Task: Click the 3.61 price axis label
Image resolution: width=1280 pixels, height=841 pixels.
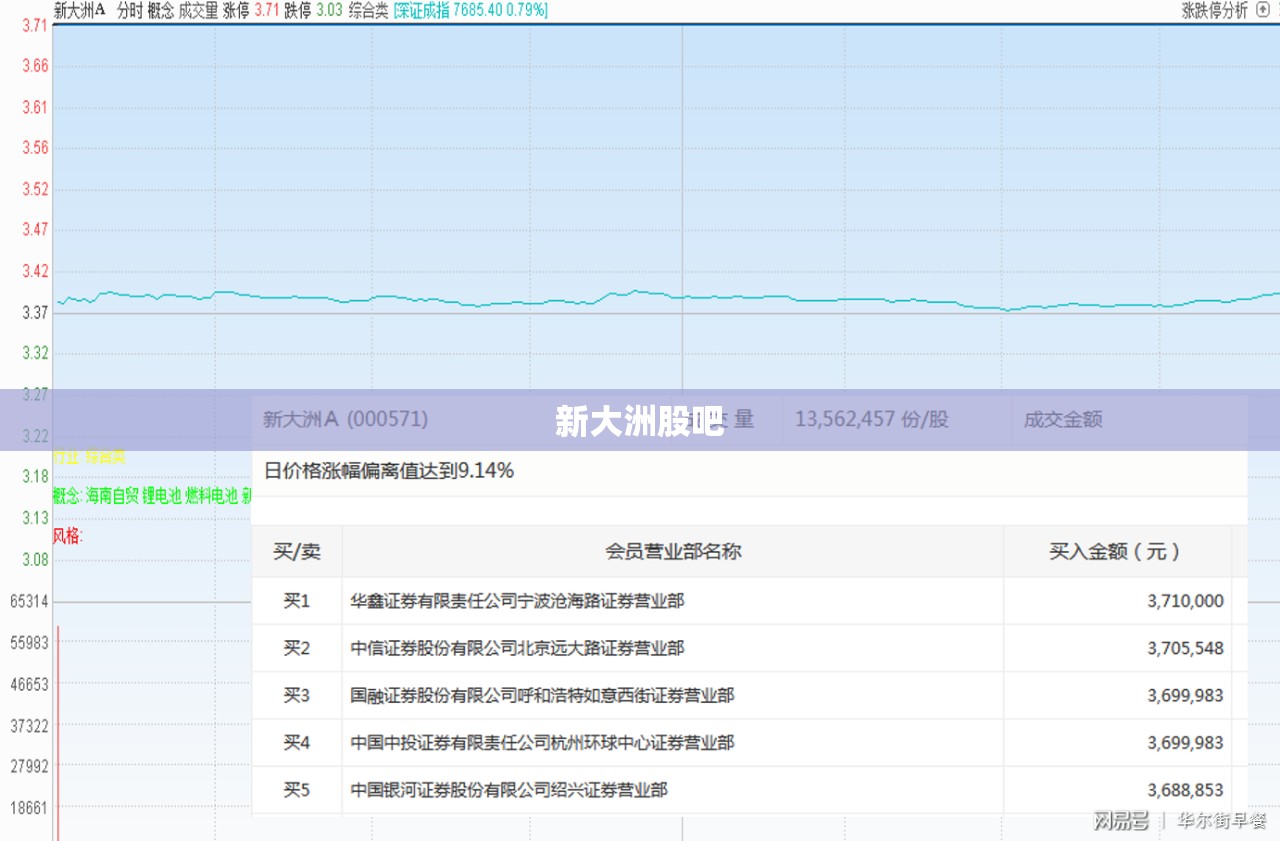Action: click(35, 107)
